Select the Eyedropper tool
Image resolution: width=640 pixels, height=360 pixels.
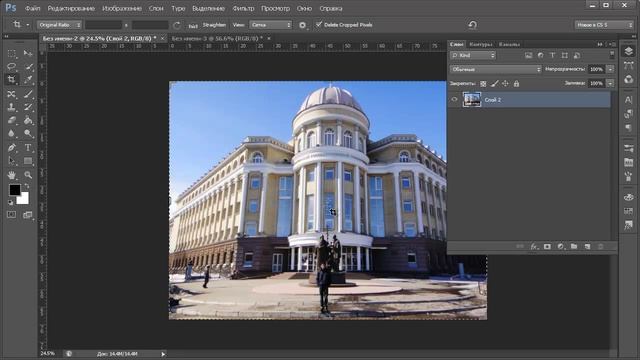(x=28, y=80)
